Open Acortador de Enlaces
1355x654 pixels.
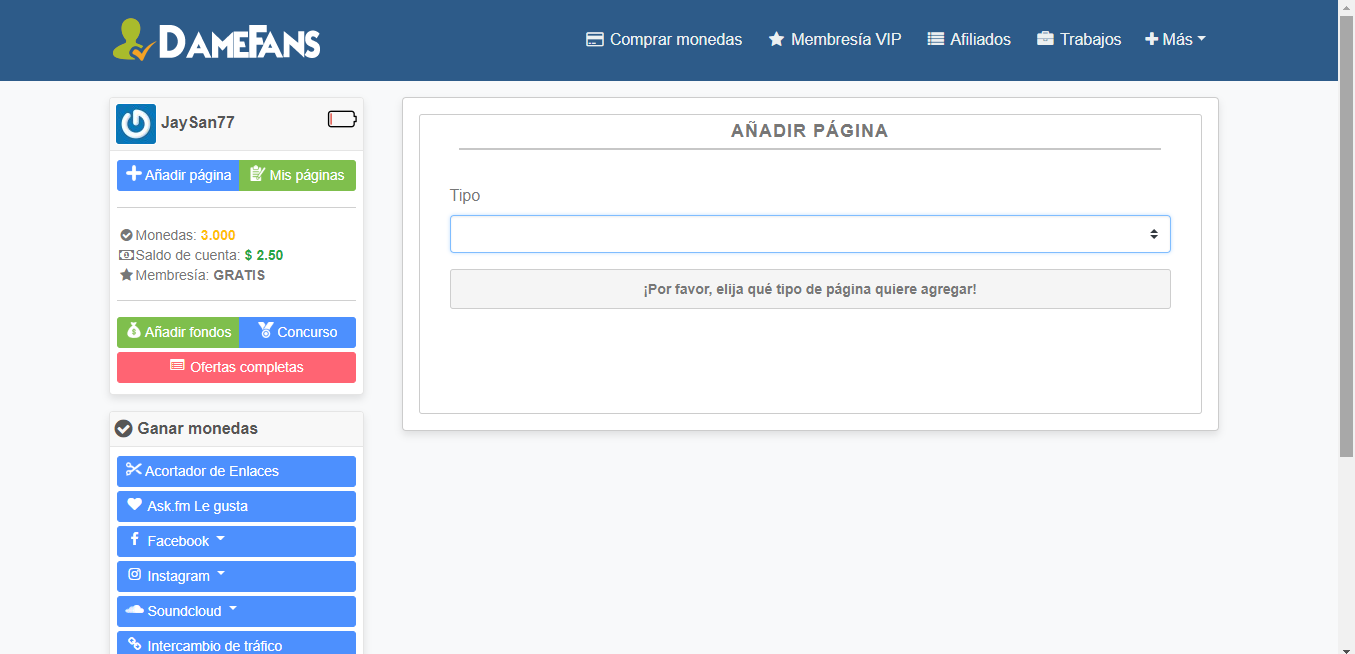[236, 471]
